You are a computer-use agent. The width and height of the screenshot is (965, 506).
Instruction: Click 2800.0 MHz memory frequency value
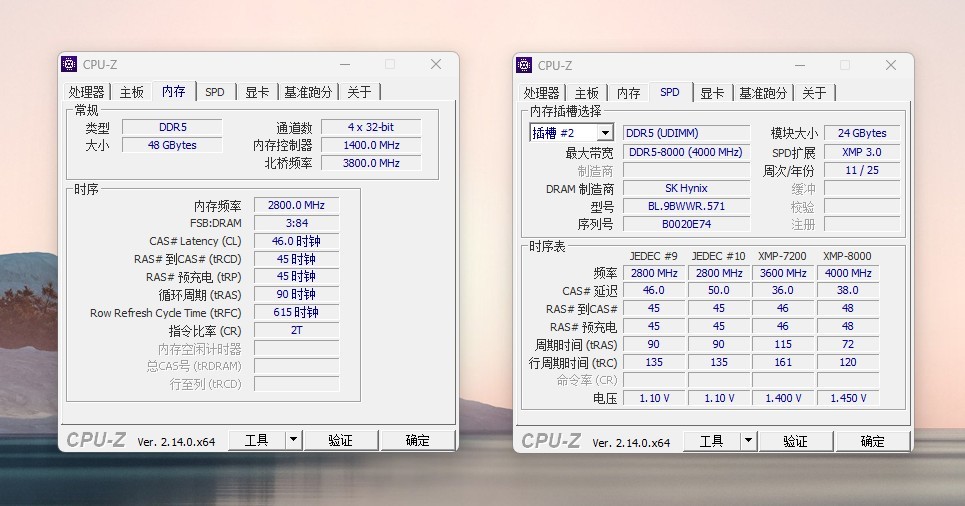(x=296, y=205)
